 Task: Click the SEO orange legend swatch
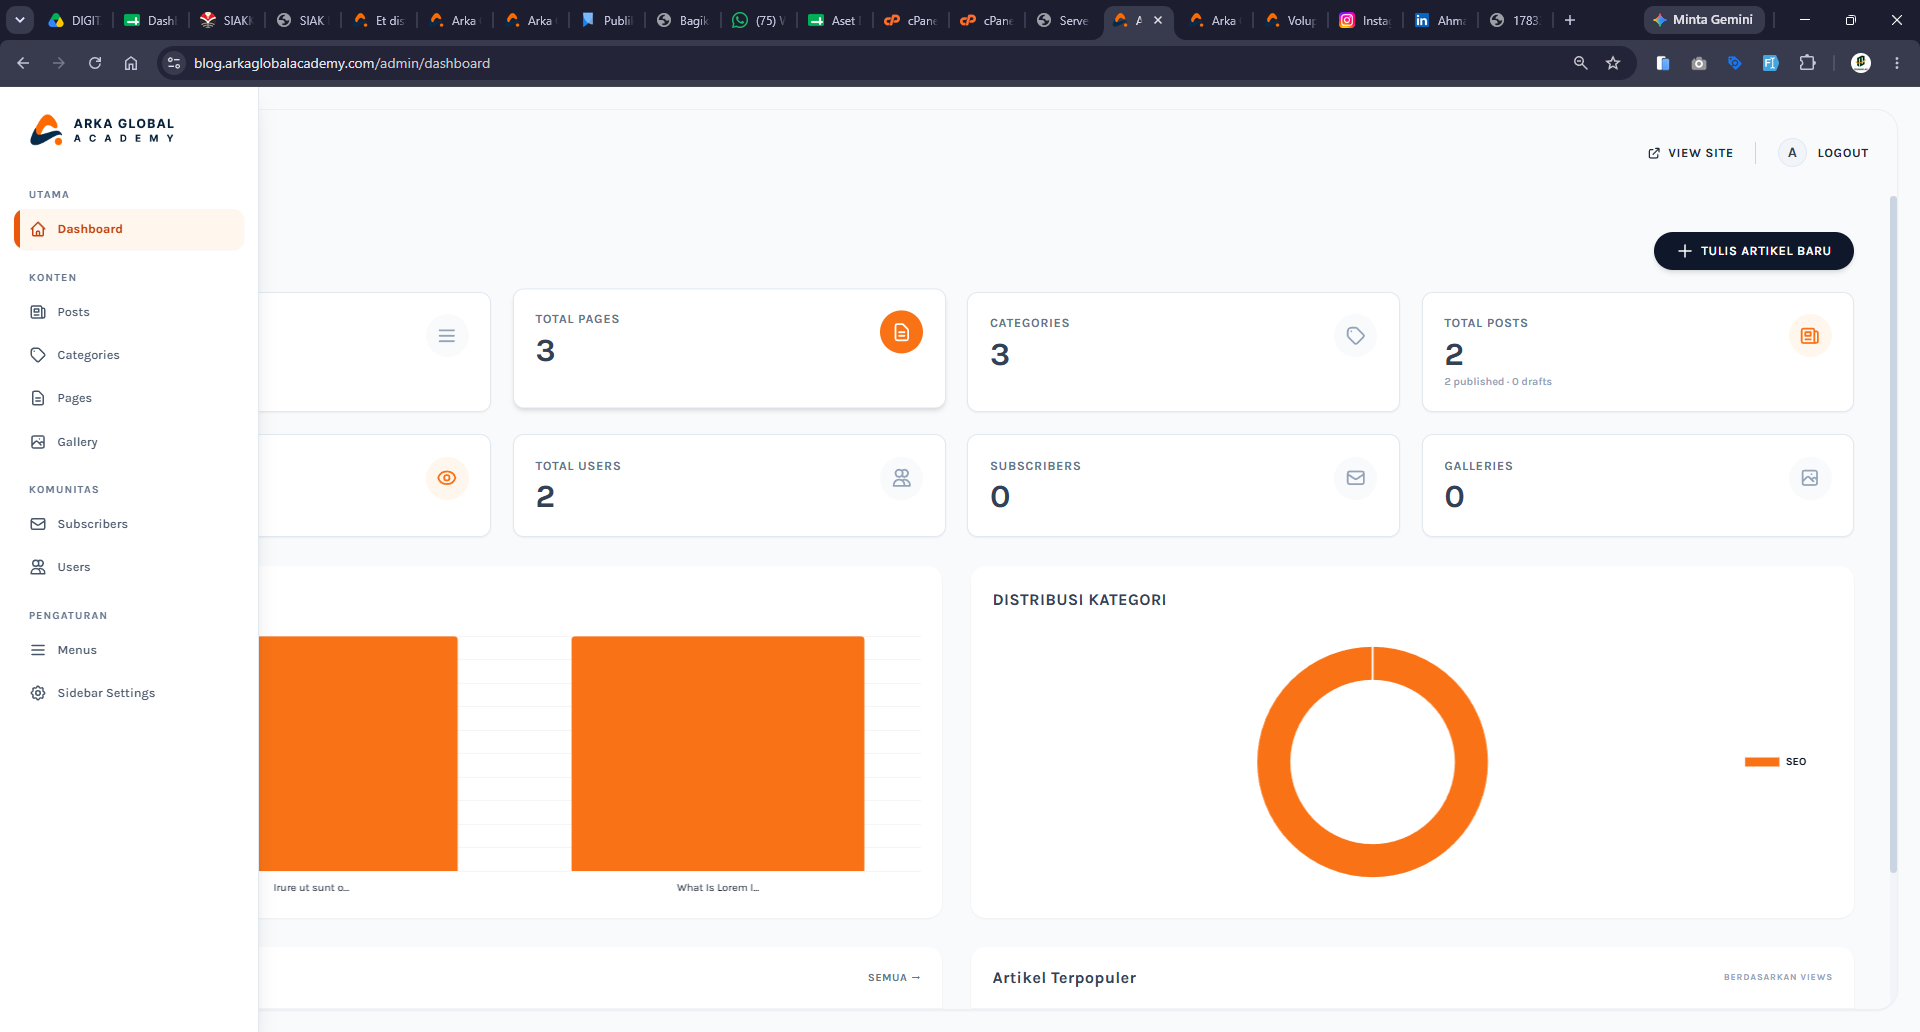pos(1762,762)
